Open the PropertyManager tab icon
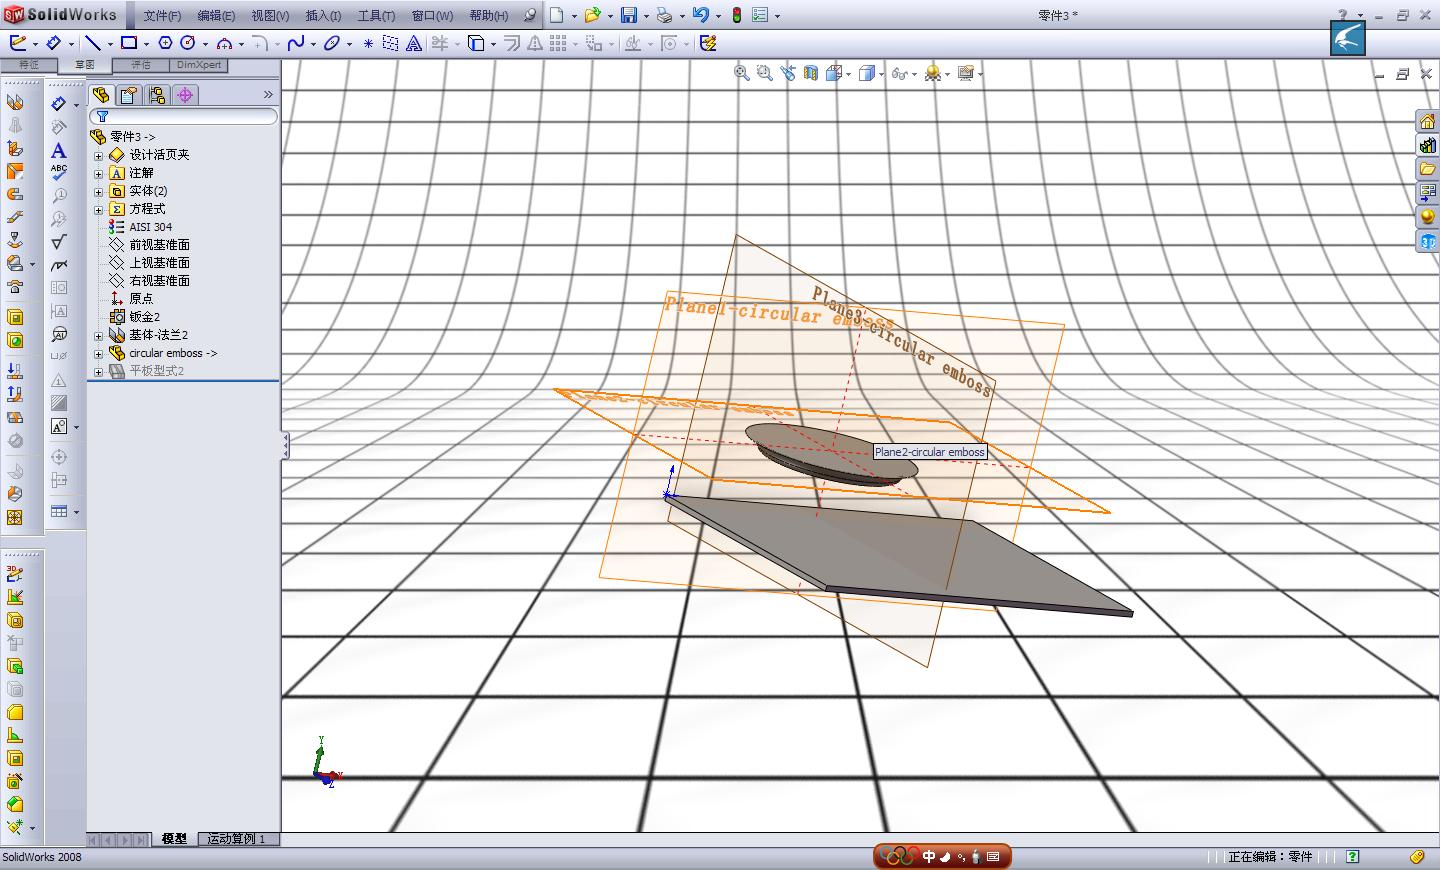Image resolution: width=1440 pixels, height=870 pixels. coord(129,95)
